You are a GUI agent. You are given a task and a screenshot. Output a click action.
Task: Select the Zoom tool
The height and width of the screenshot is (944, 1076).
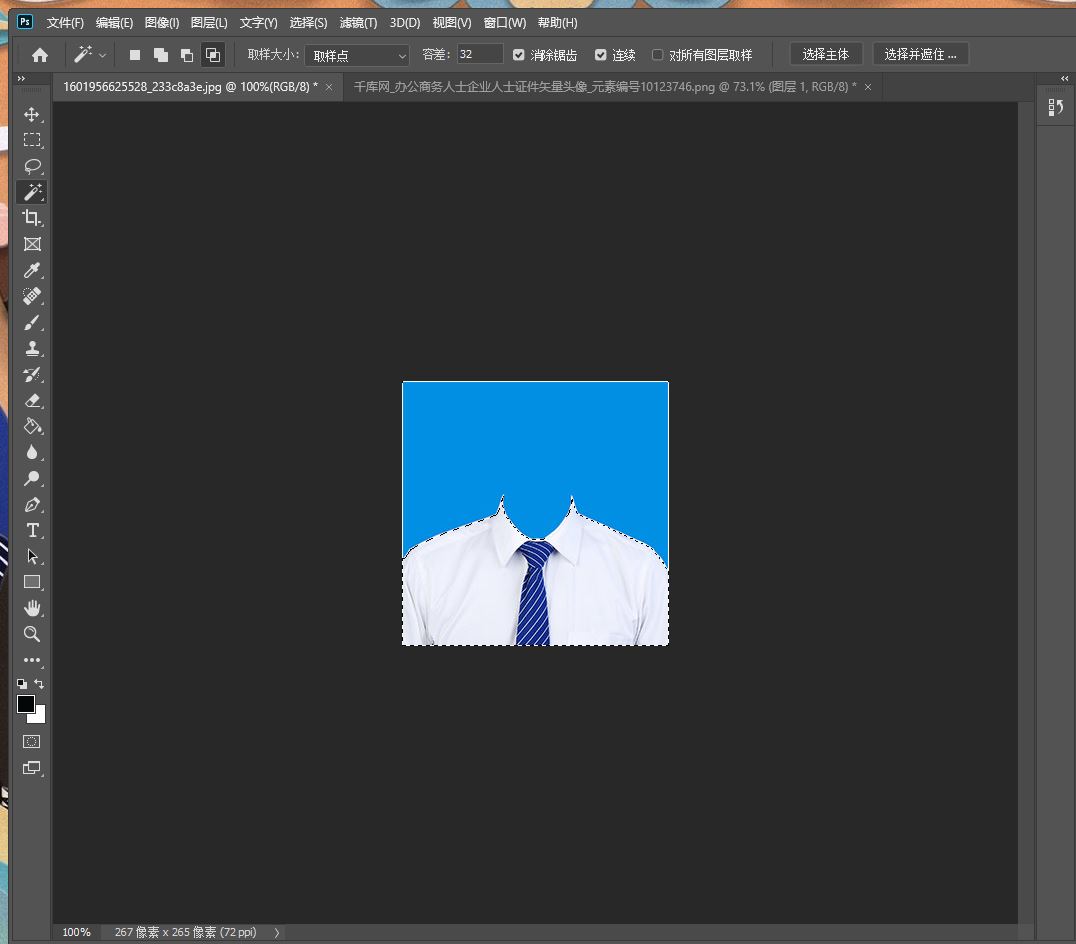32,635
